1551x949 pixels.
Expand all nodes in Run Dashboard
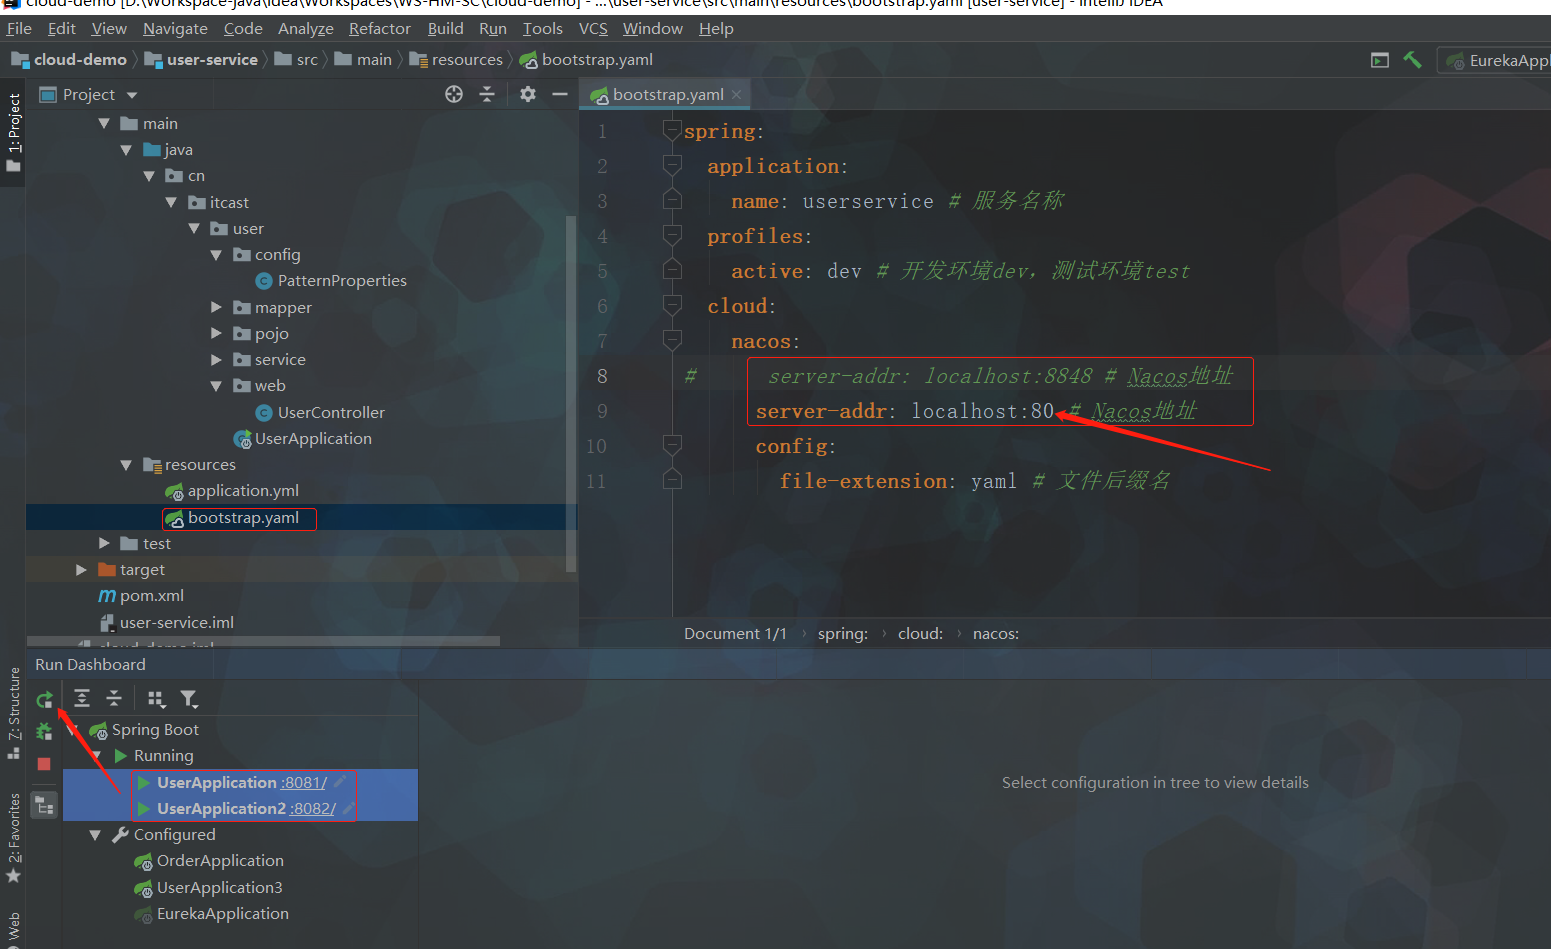click(82, 698)
